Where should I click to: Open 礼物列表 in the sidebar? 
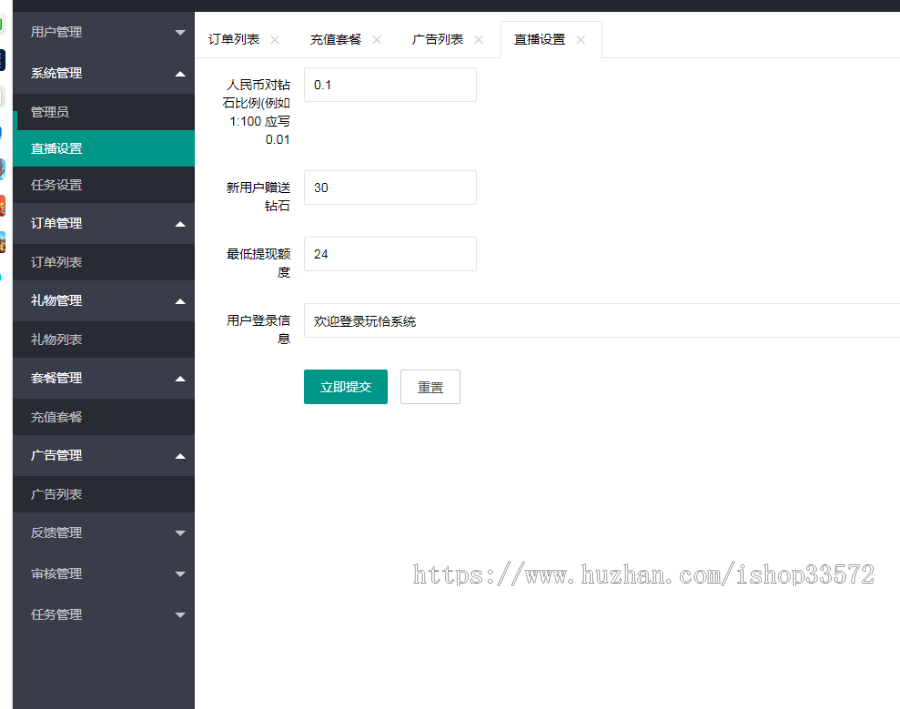click(x=104, y=340)
